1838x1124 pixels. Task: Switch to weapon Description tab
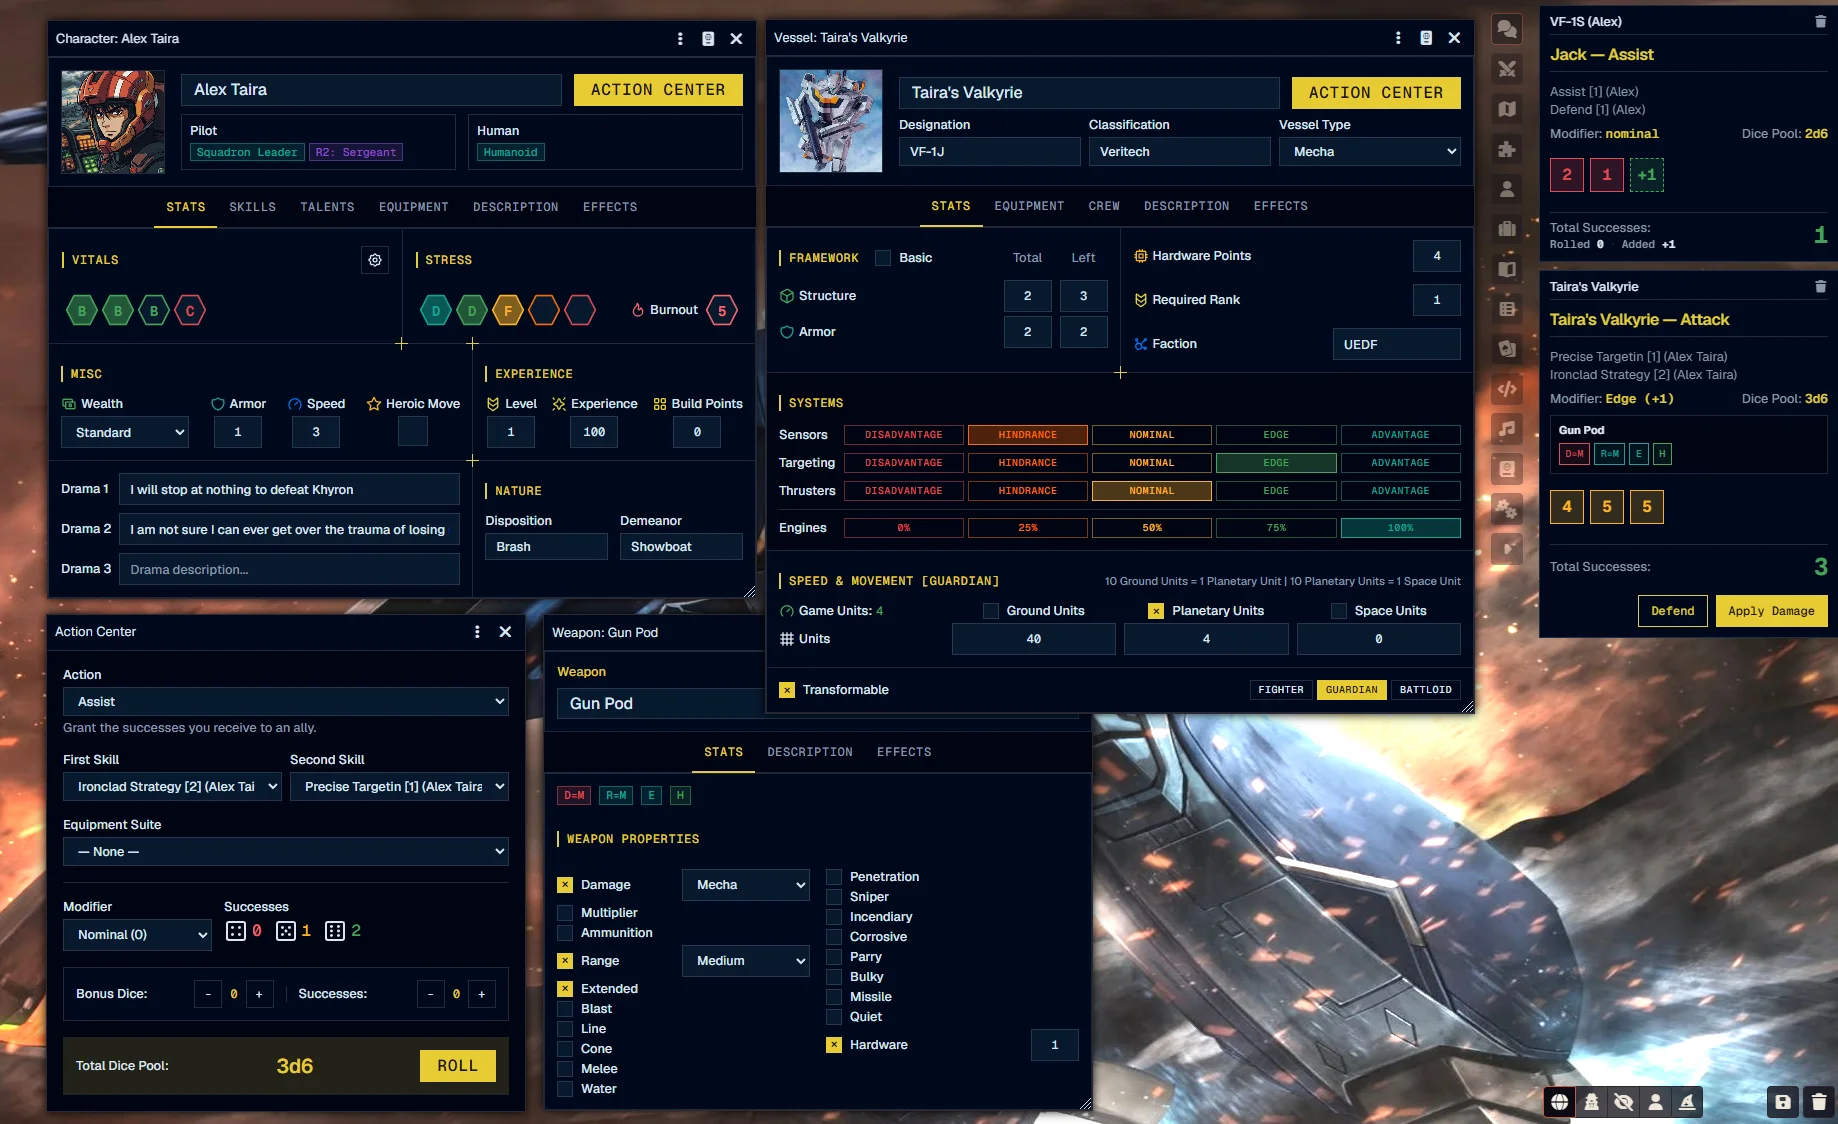810,752
